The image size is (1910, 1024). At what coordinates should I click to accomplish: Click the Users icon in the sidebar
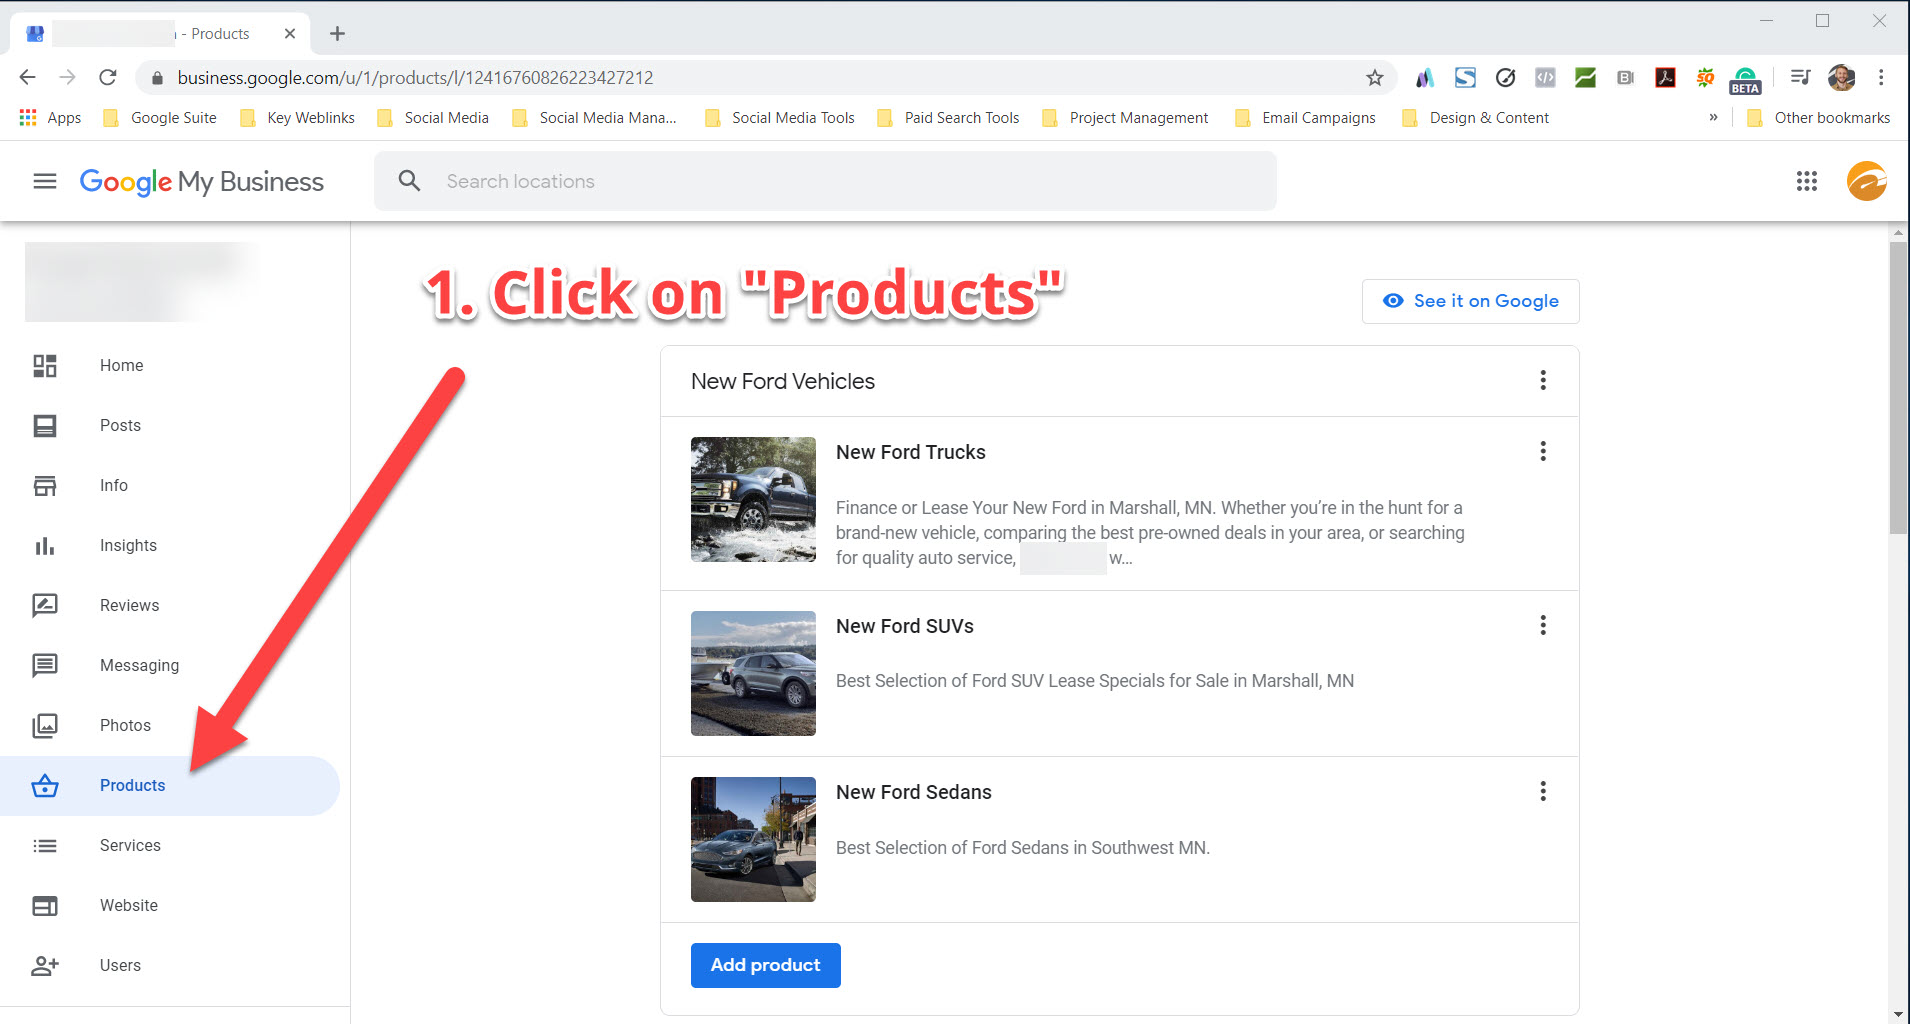(x=45, y=965)
